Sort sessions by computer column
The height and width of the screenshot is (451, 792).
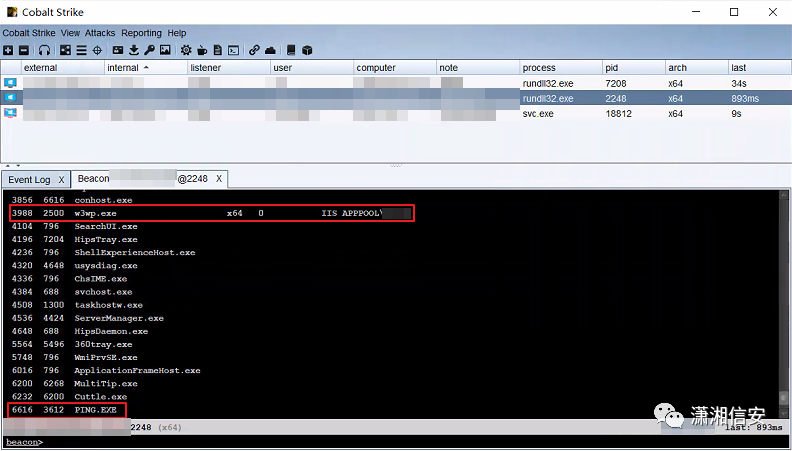(394, 68)
